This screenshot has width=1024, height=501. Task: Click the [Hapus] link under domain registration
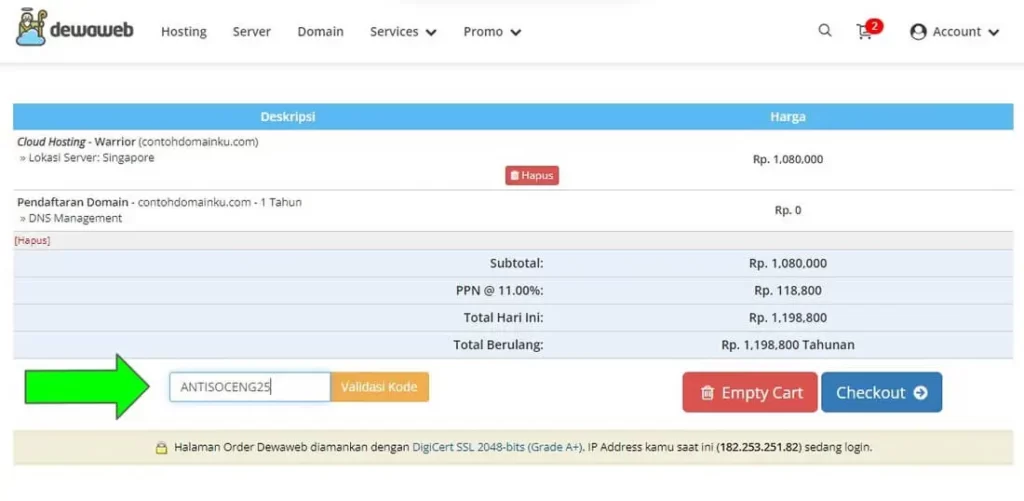click(32, 240)
